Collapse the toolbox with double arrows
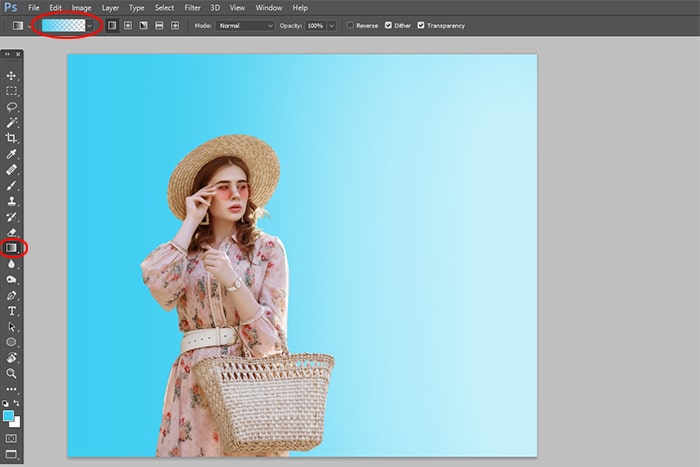 coord(7,54)
